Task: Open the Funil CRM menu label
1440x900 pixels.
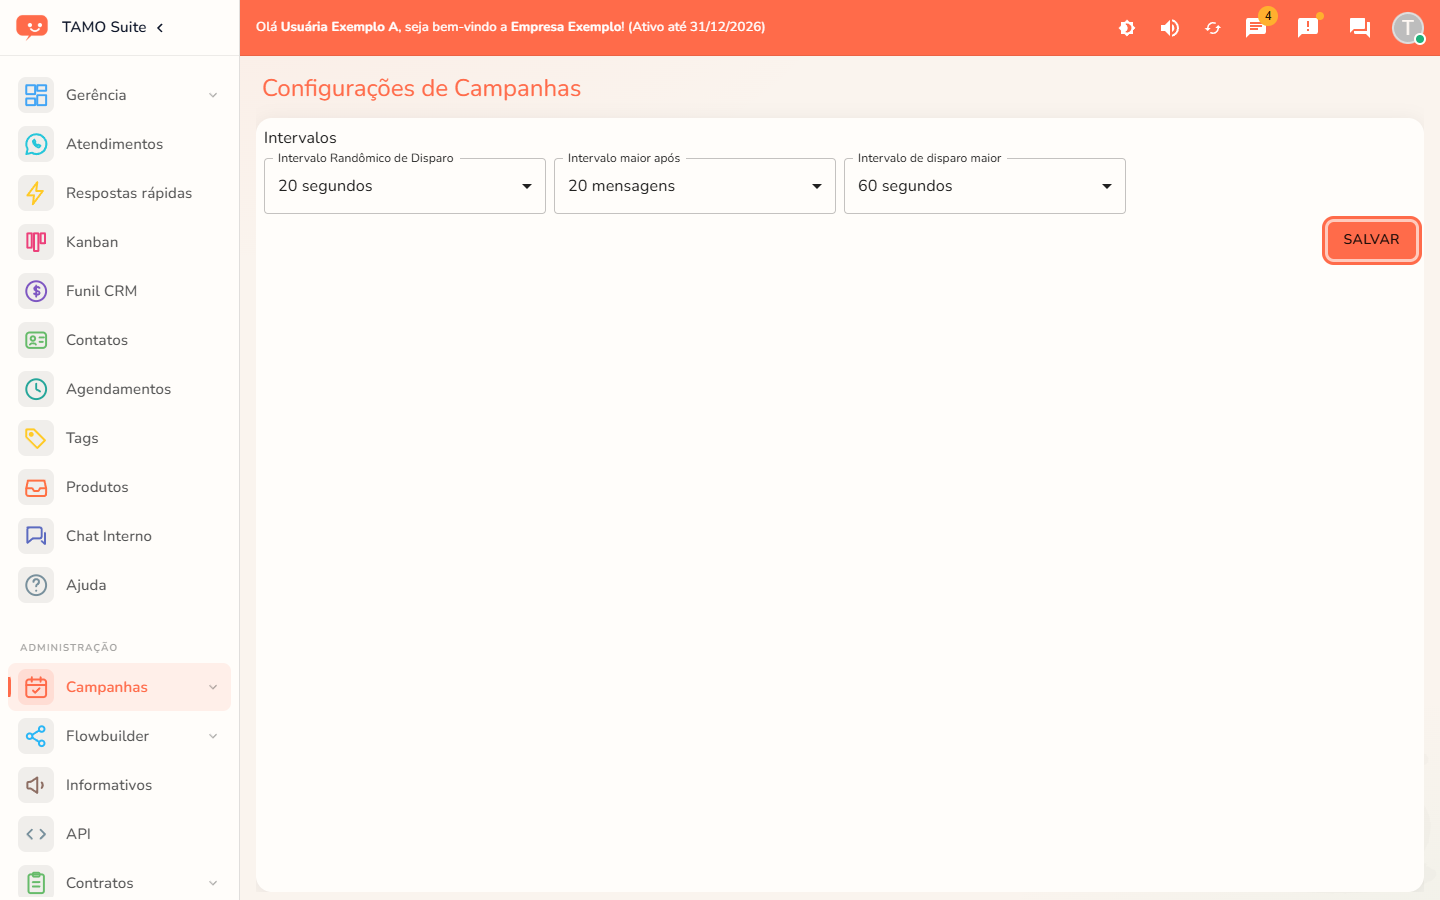Action: [101, 291]
